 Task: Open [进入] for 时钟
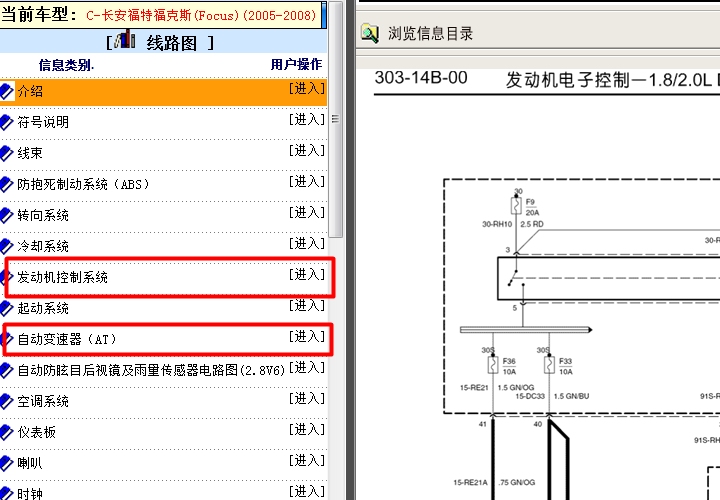pos(307,492)
